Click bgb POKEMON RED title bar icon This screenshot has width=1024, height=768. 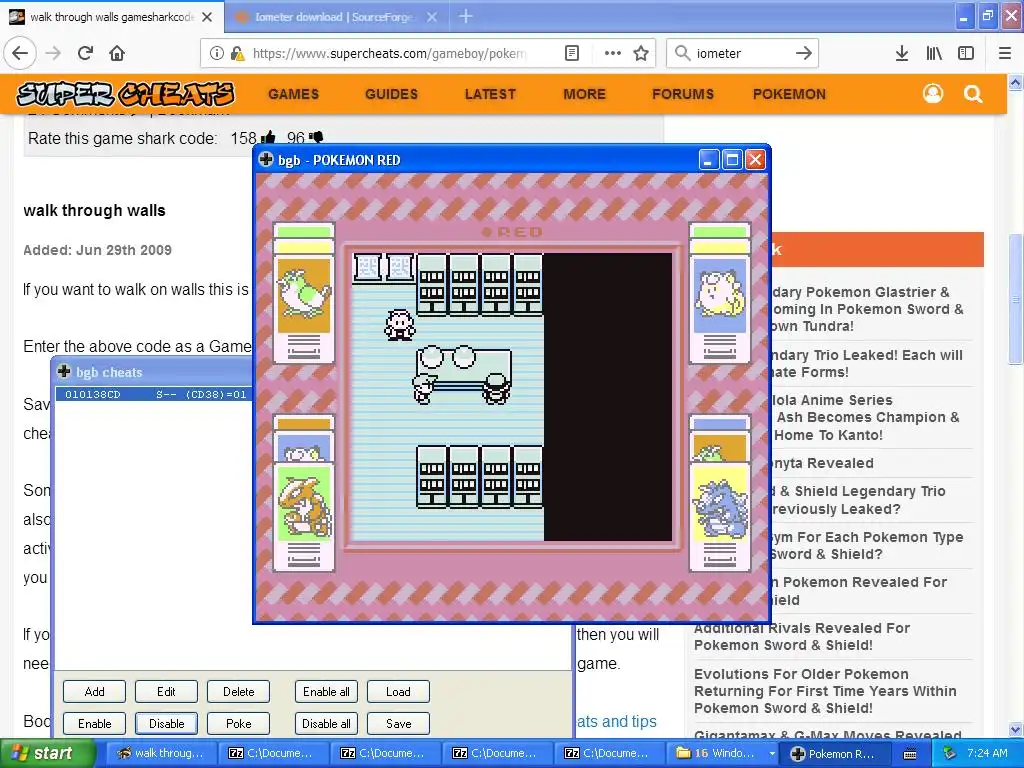pos(266,159)
